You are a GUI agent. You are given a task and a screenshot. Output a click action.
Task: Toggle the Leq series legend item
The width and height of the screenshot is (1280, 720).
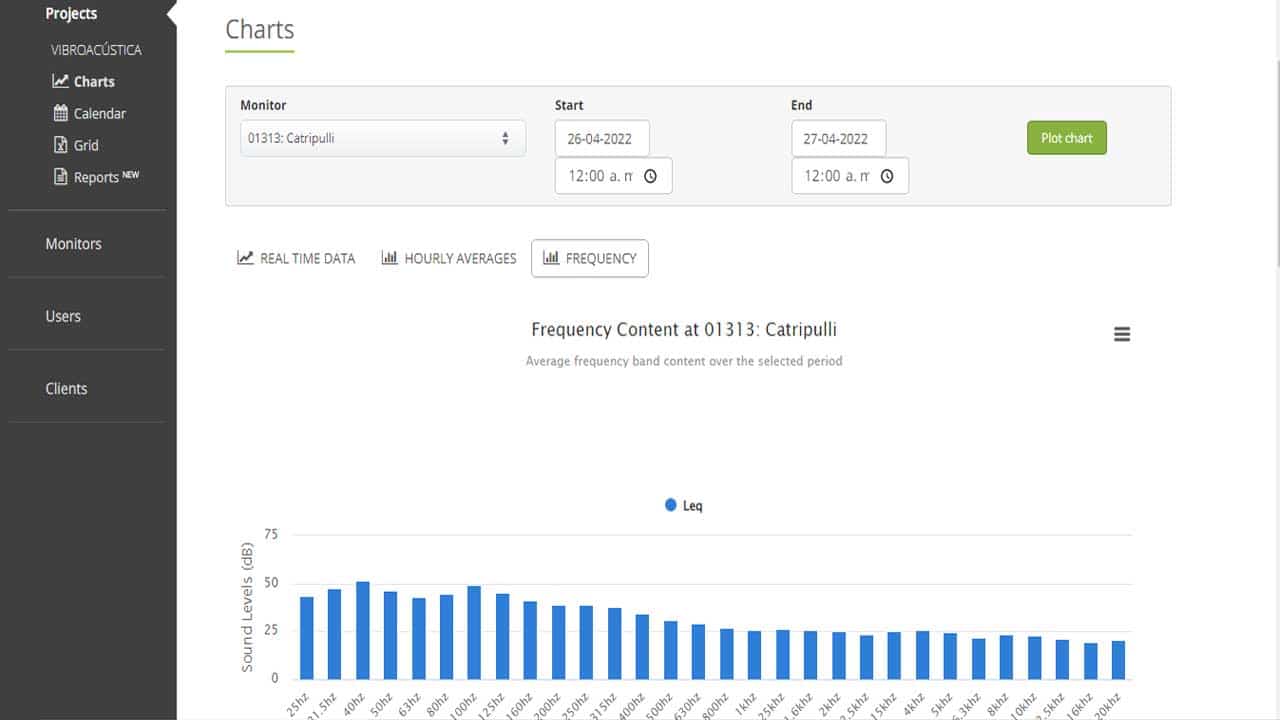pyautogui.click(x=684, y=506)
